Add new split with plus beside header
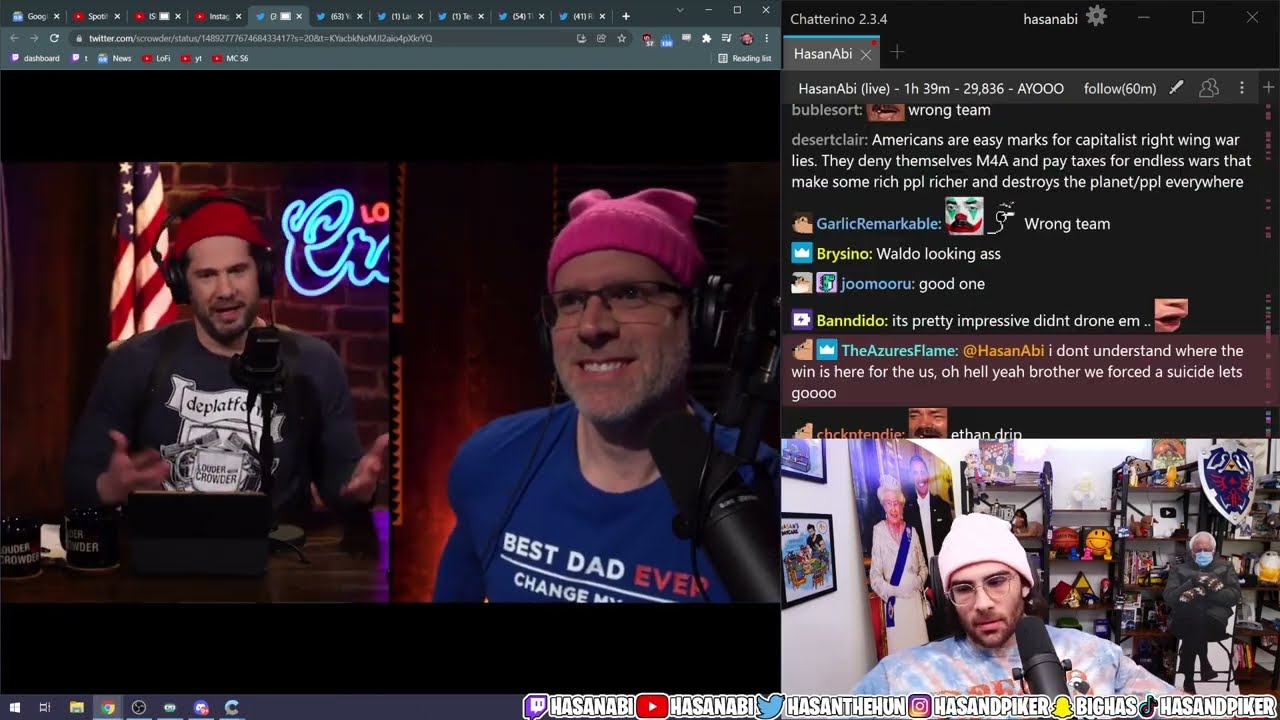Viewport: 1280px width, 720px height. (1268, 88)
